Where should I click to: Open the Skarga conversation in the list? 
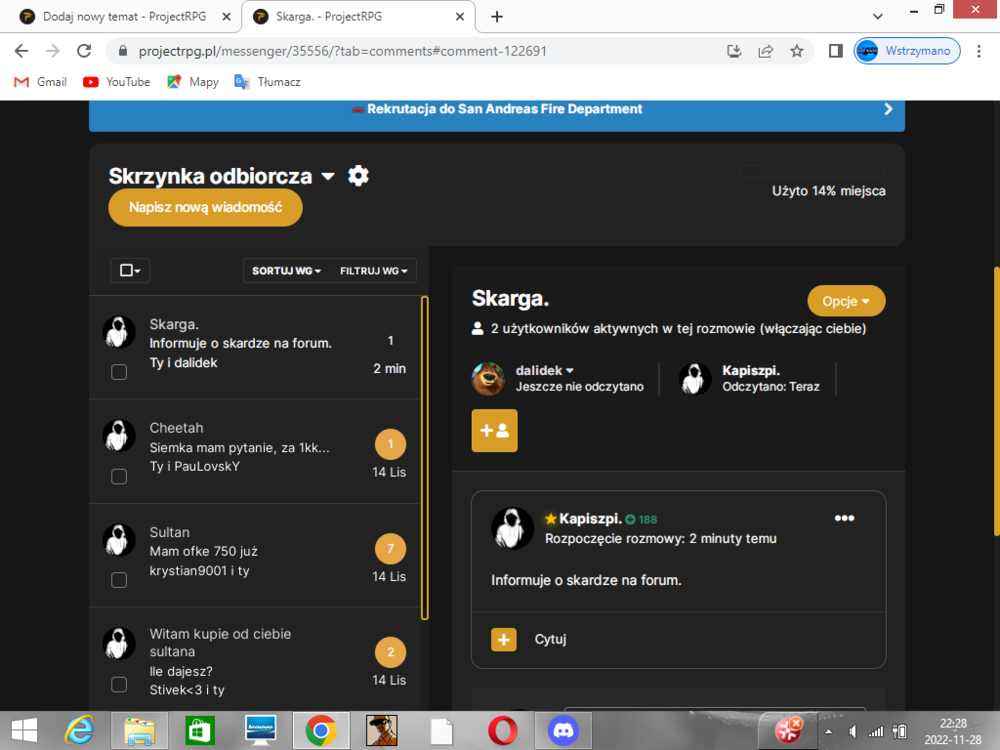tap(255, 348)
